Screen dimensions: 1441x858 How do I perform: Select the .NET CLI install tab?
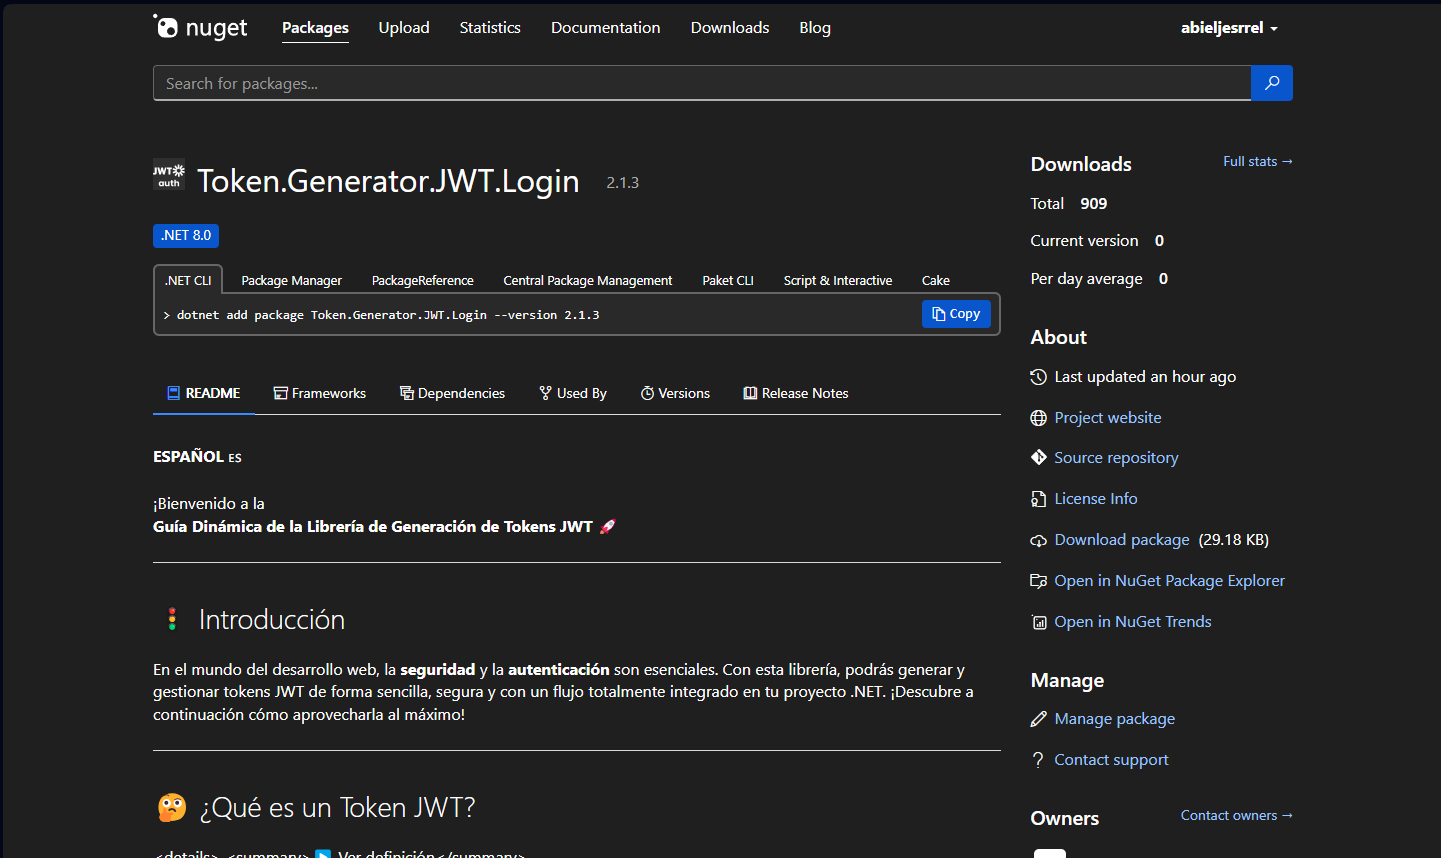[x=188, y=280]
